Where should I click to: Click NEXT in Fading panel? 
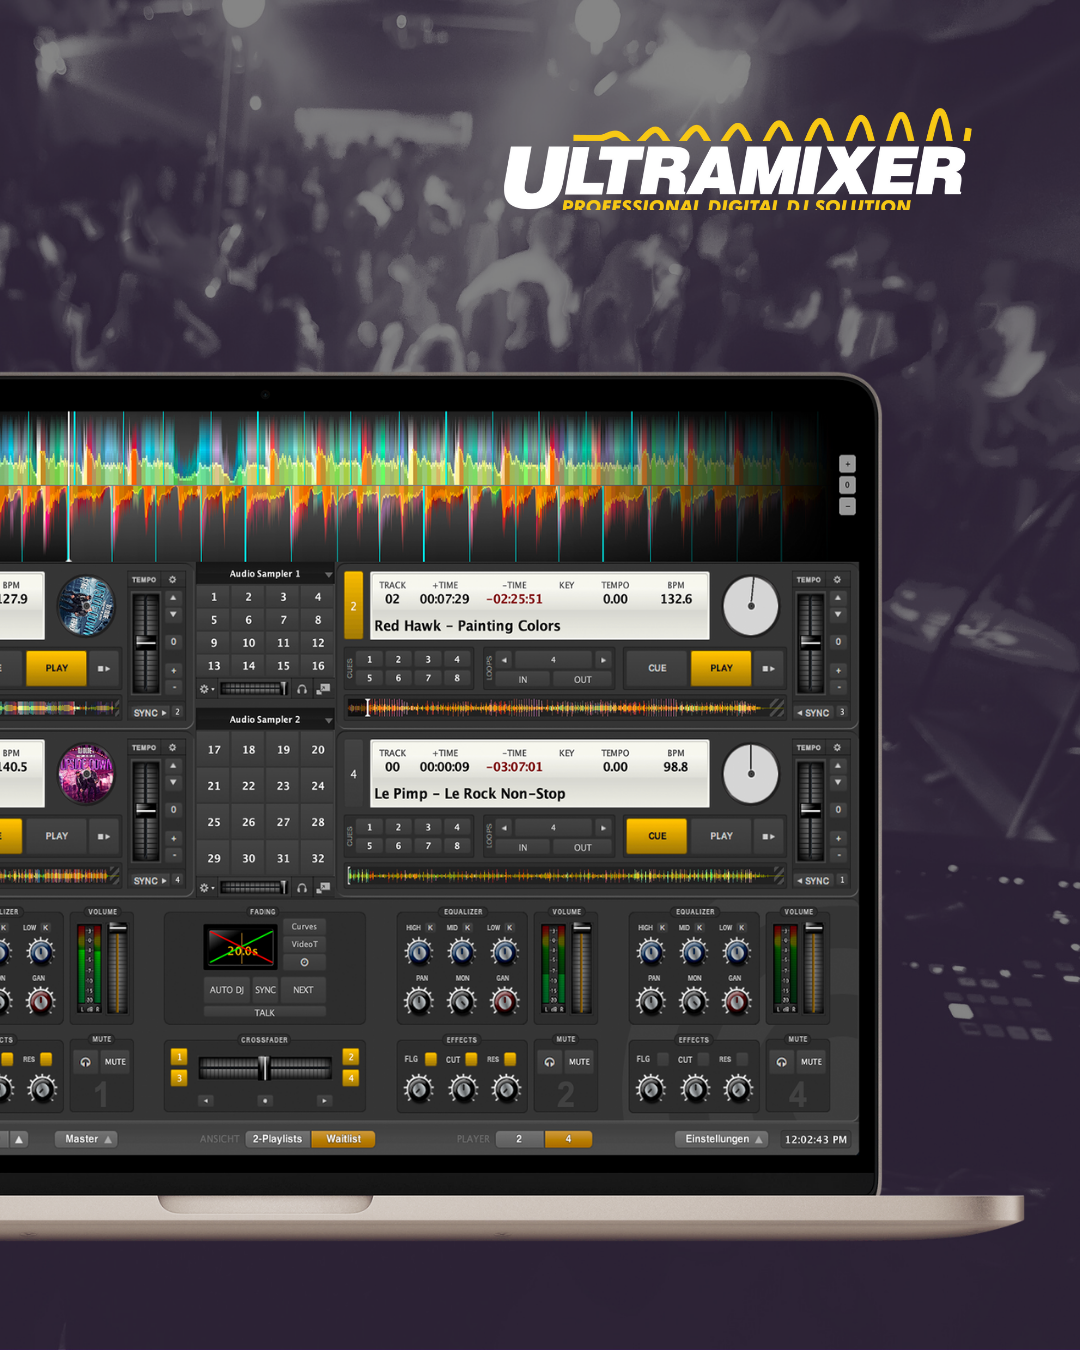click(x=303, y=990)
